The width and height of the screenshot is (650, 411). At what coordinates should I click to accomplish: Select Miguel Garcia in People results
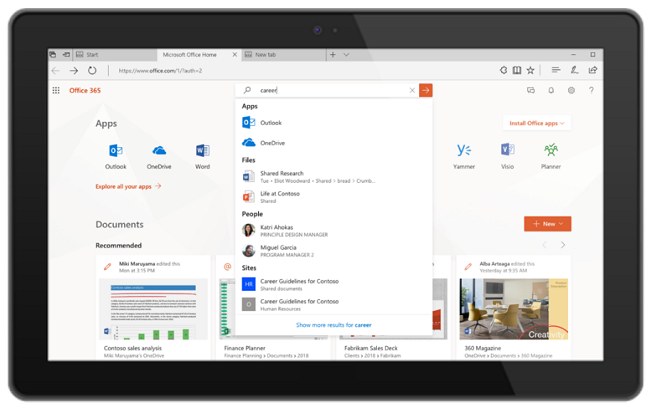tap(334, 251)
